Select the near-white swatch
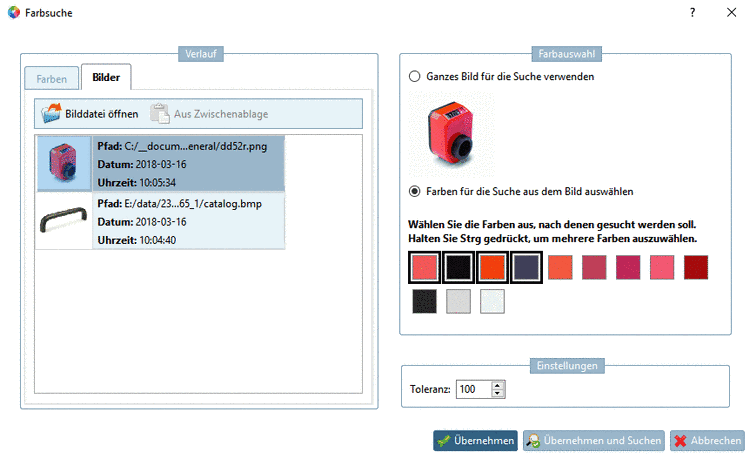Viewport: 750px width, 459px height. [492, 301]
